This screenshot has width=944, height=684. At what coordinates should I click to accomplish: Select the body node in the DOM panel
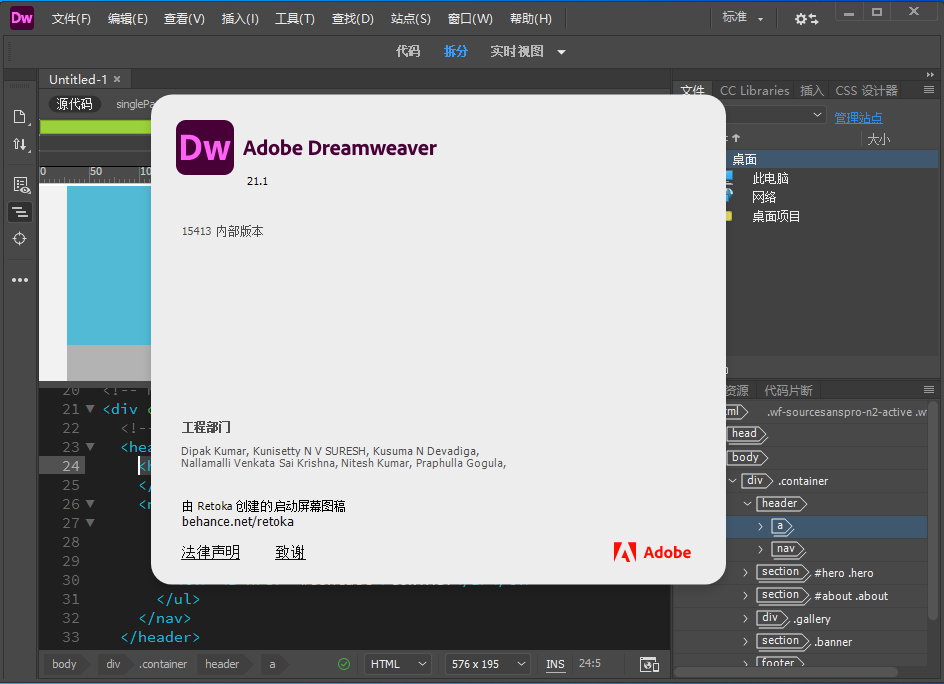coord(747,458)
